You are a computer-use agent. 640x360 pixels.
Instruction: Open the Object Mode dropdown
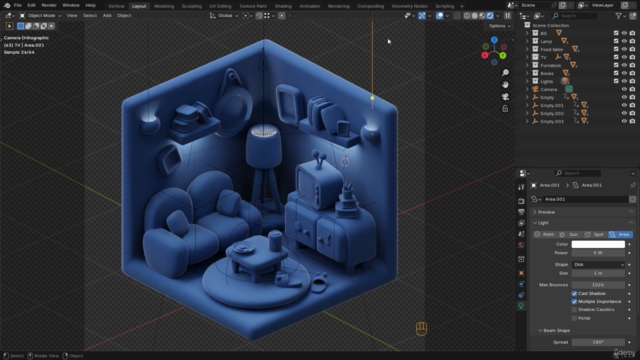point(40,16)
